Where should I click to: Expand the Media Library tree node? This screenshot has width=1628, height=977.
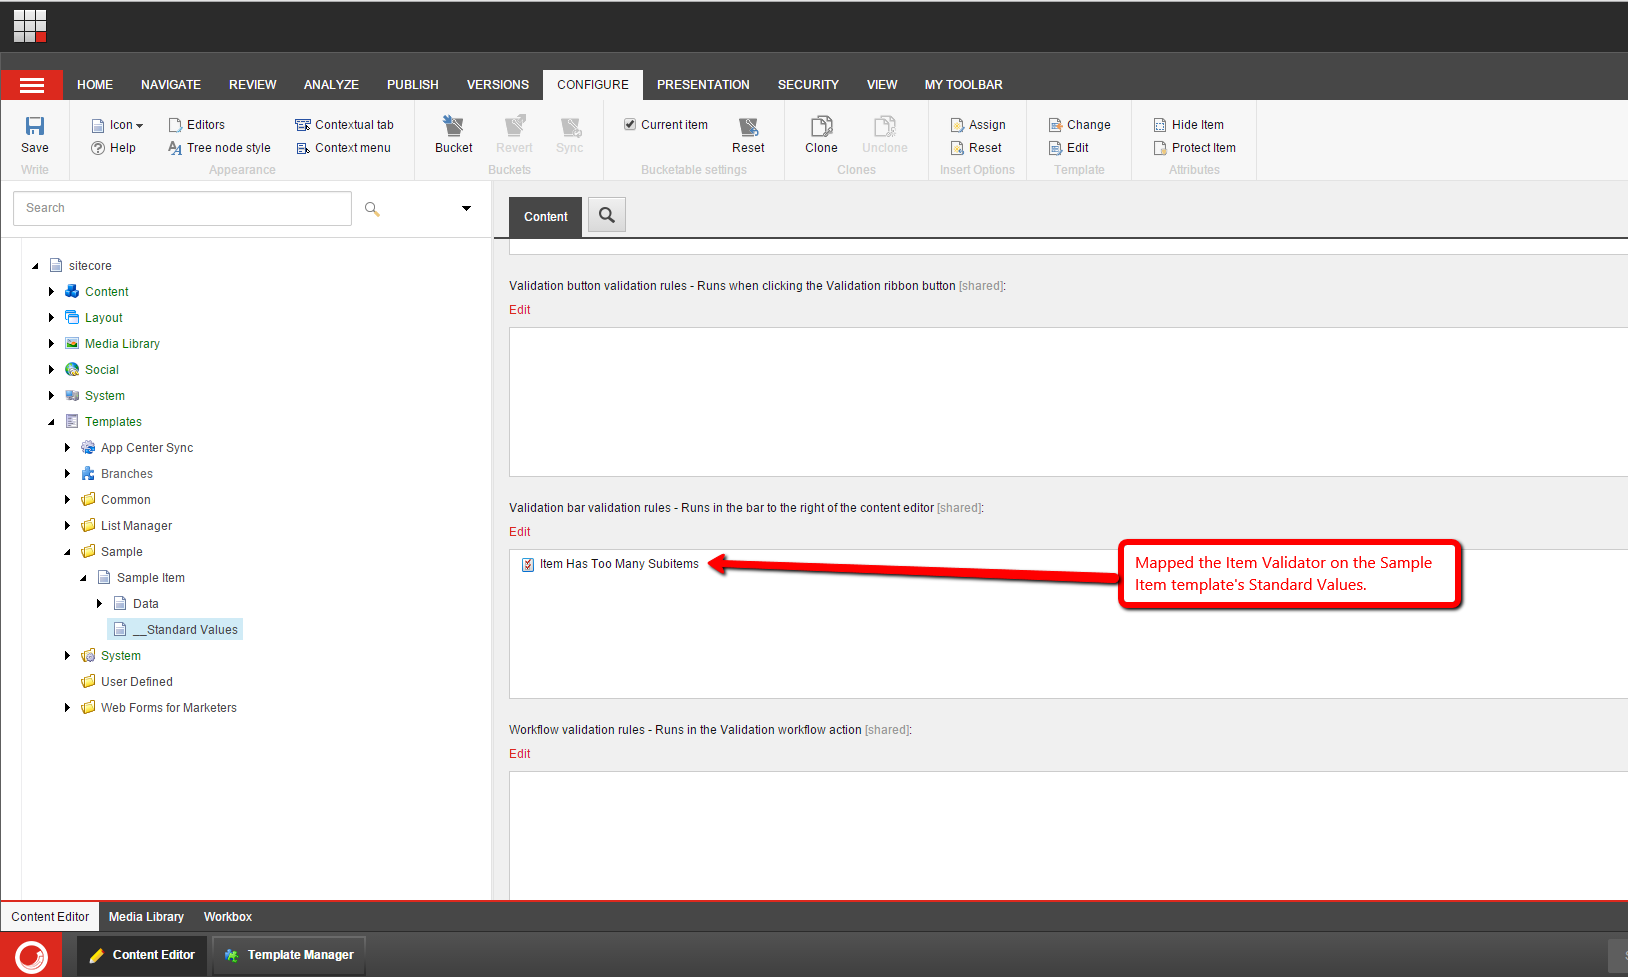tap(52, 344)
